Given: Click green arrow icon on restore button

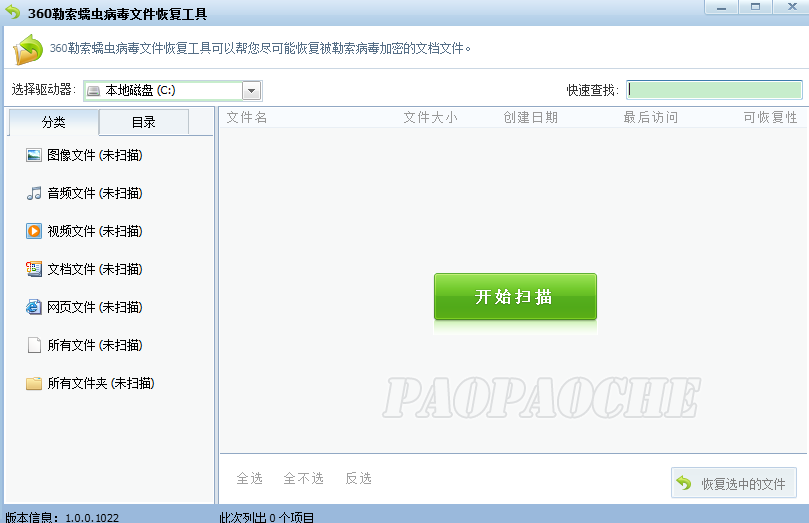Looking at the screenshot, I should (684, 483).
